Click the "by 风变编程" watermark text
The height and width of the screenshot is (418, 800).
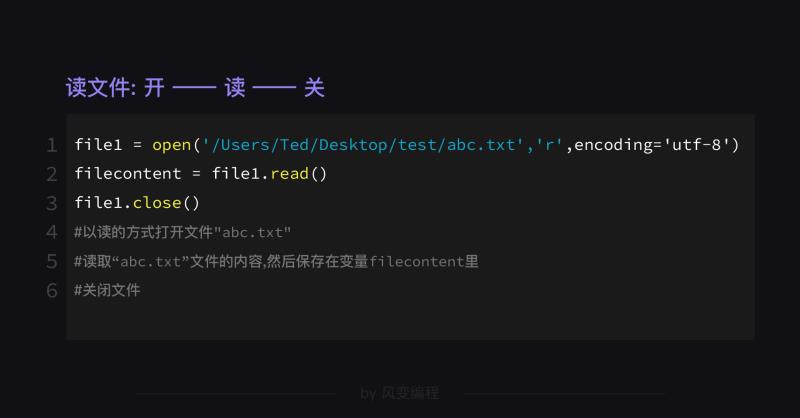pyautogui.click(x=399, y=393)
